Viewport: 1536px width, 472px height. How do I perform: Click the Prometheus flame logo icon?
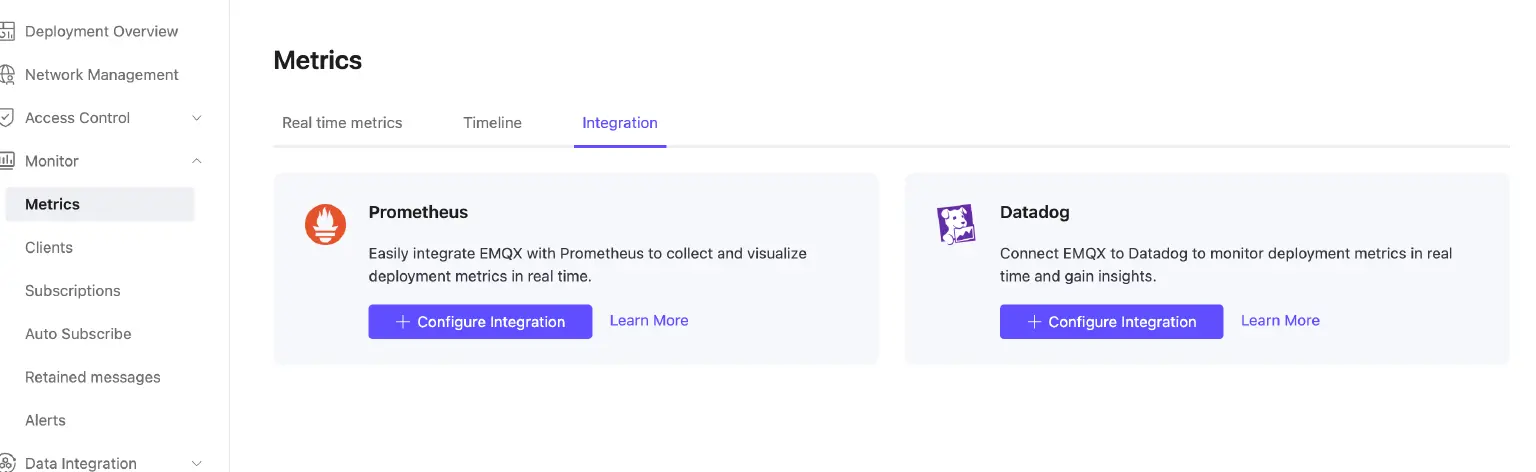tap(325, 224)
